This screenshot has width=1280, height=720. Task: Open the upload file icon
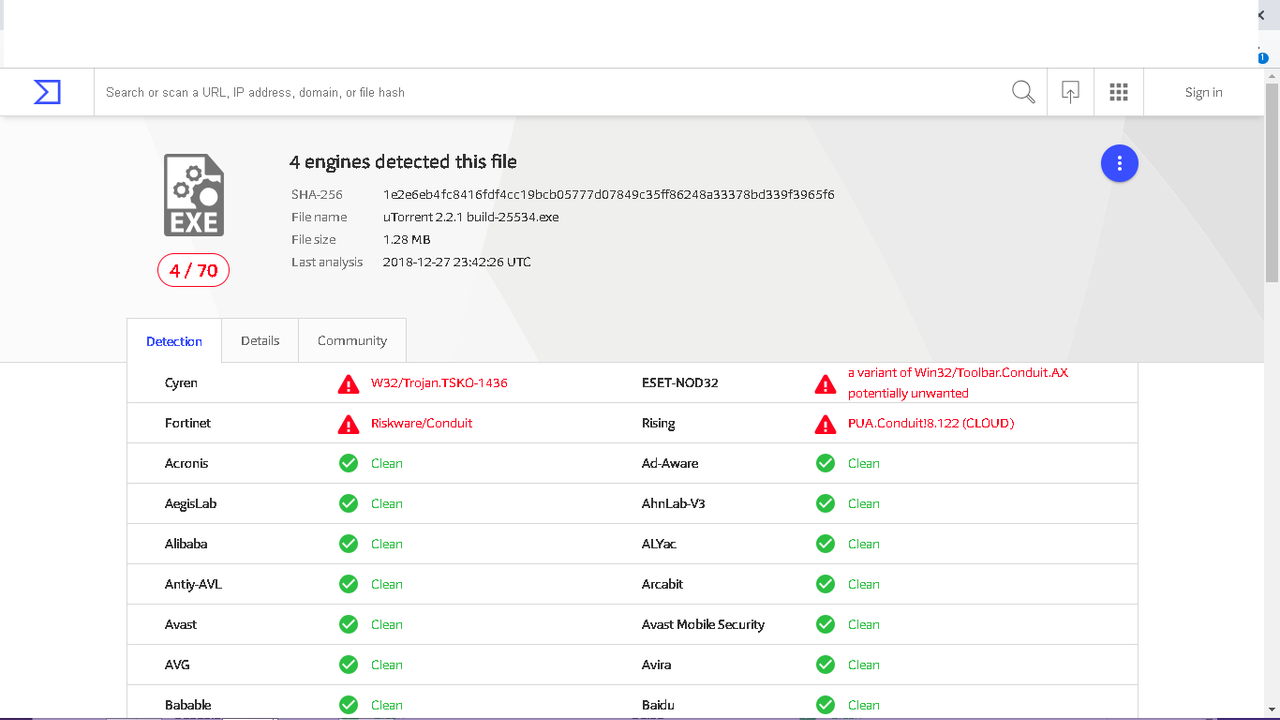[x=1070, y=92]
